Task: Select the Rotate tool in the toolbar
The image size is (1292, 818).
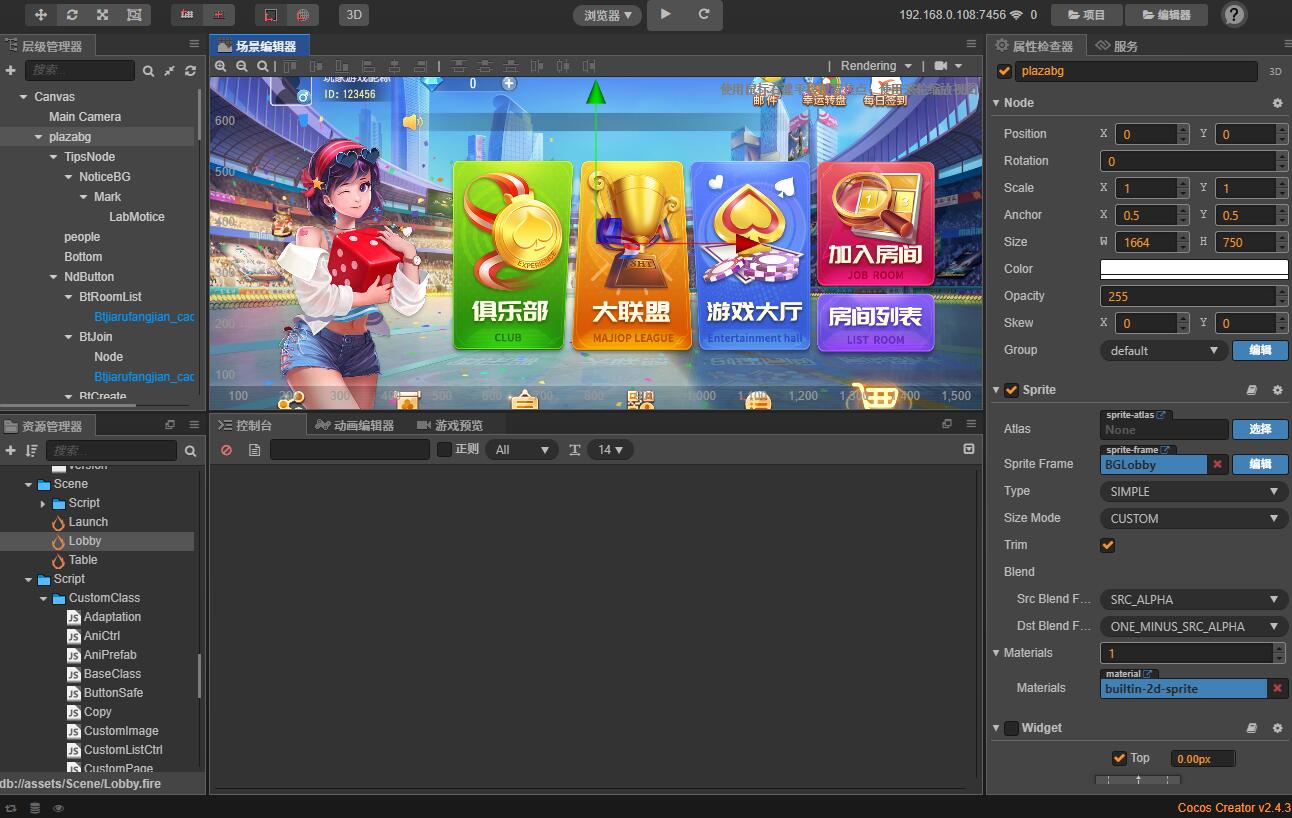Action: (72, 15)
